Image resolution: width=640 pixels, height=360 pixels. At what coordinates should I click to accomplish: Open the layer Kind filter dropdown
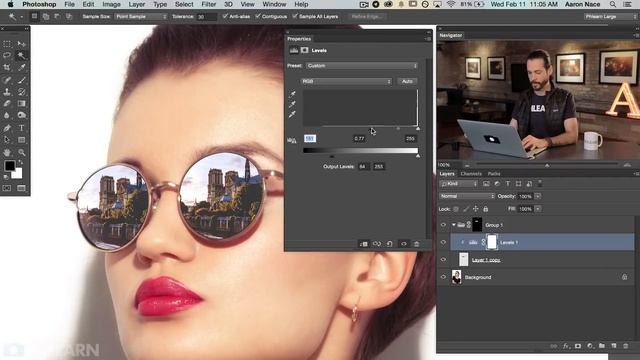click(x=459, y=184)
